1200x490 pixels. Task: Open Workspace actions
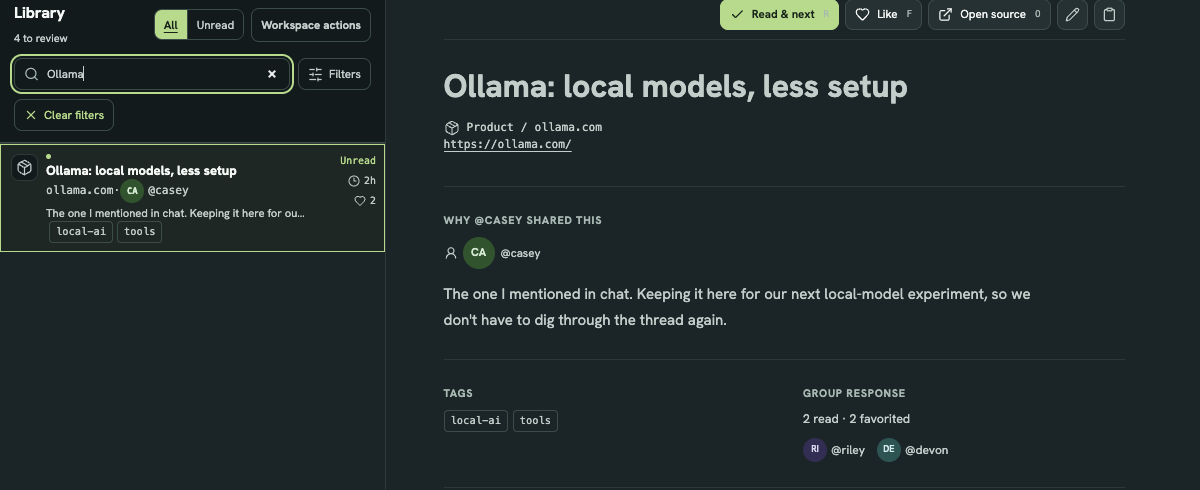(310, 25)
